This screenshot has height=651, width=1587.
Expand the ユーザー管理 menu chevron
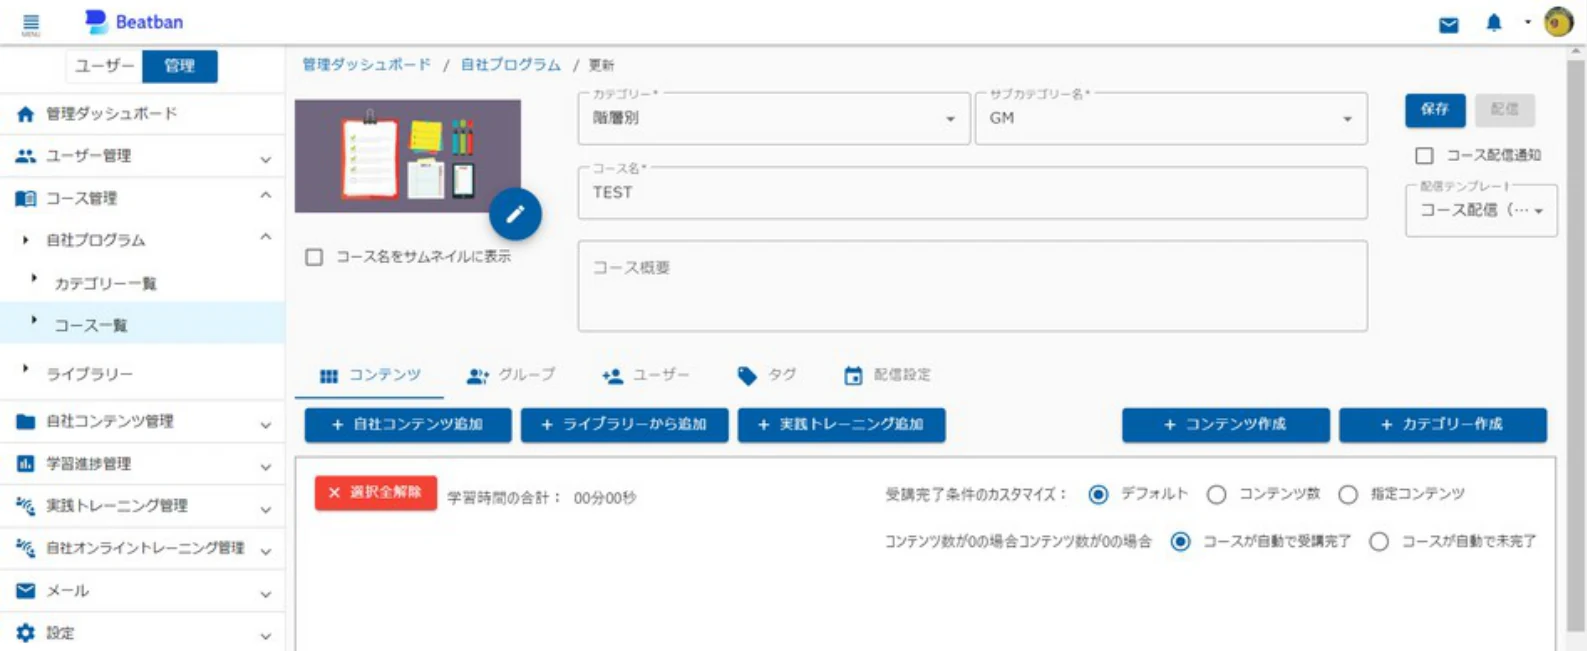[265, 158]
